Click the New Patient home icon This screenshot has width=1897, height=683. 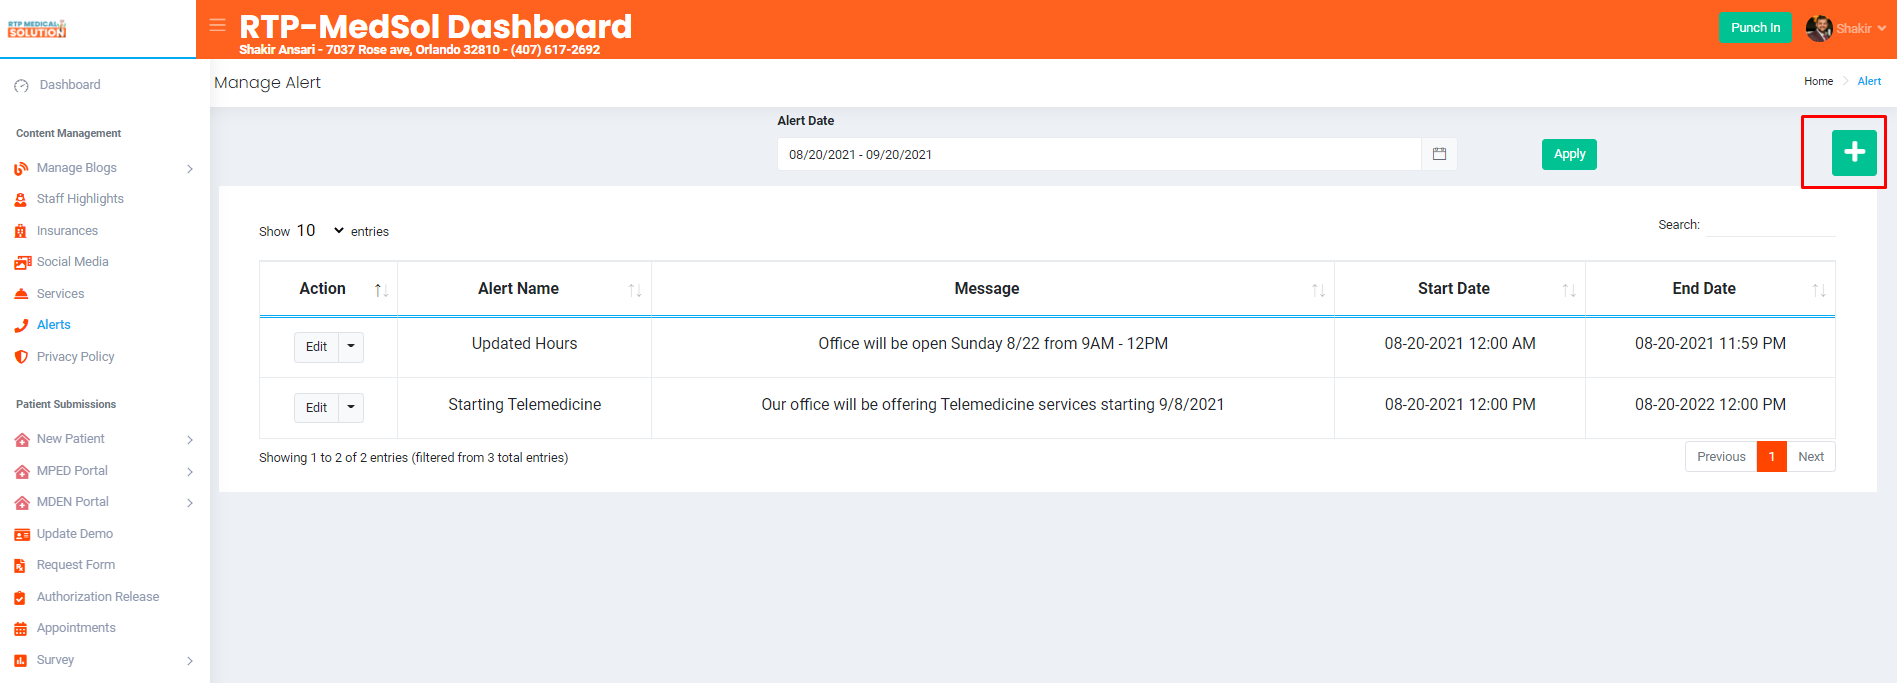coord(22,440)
